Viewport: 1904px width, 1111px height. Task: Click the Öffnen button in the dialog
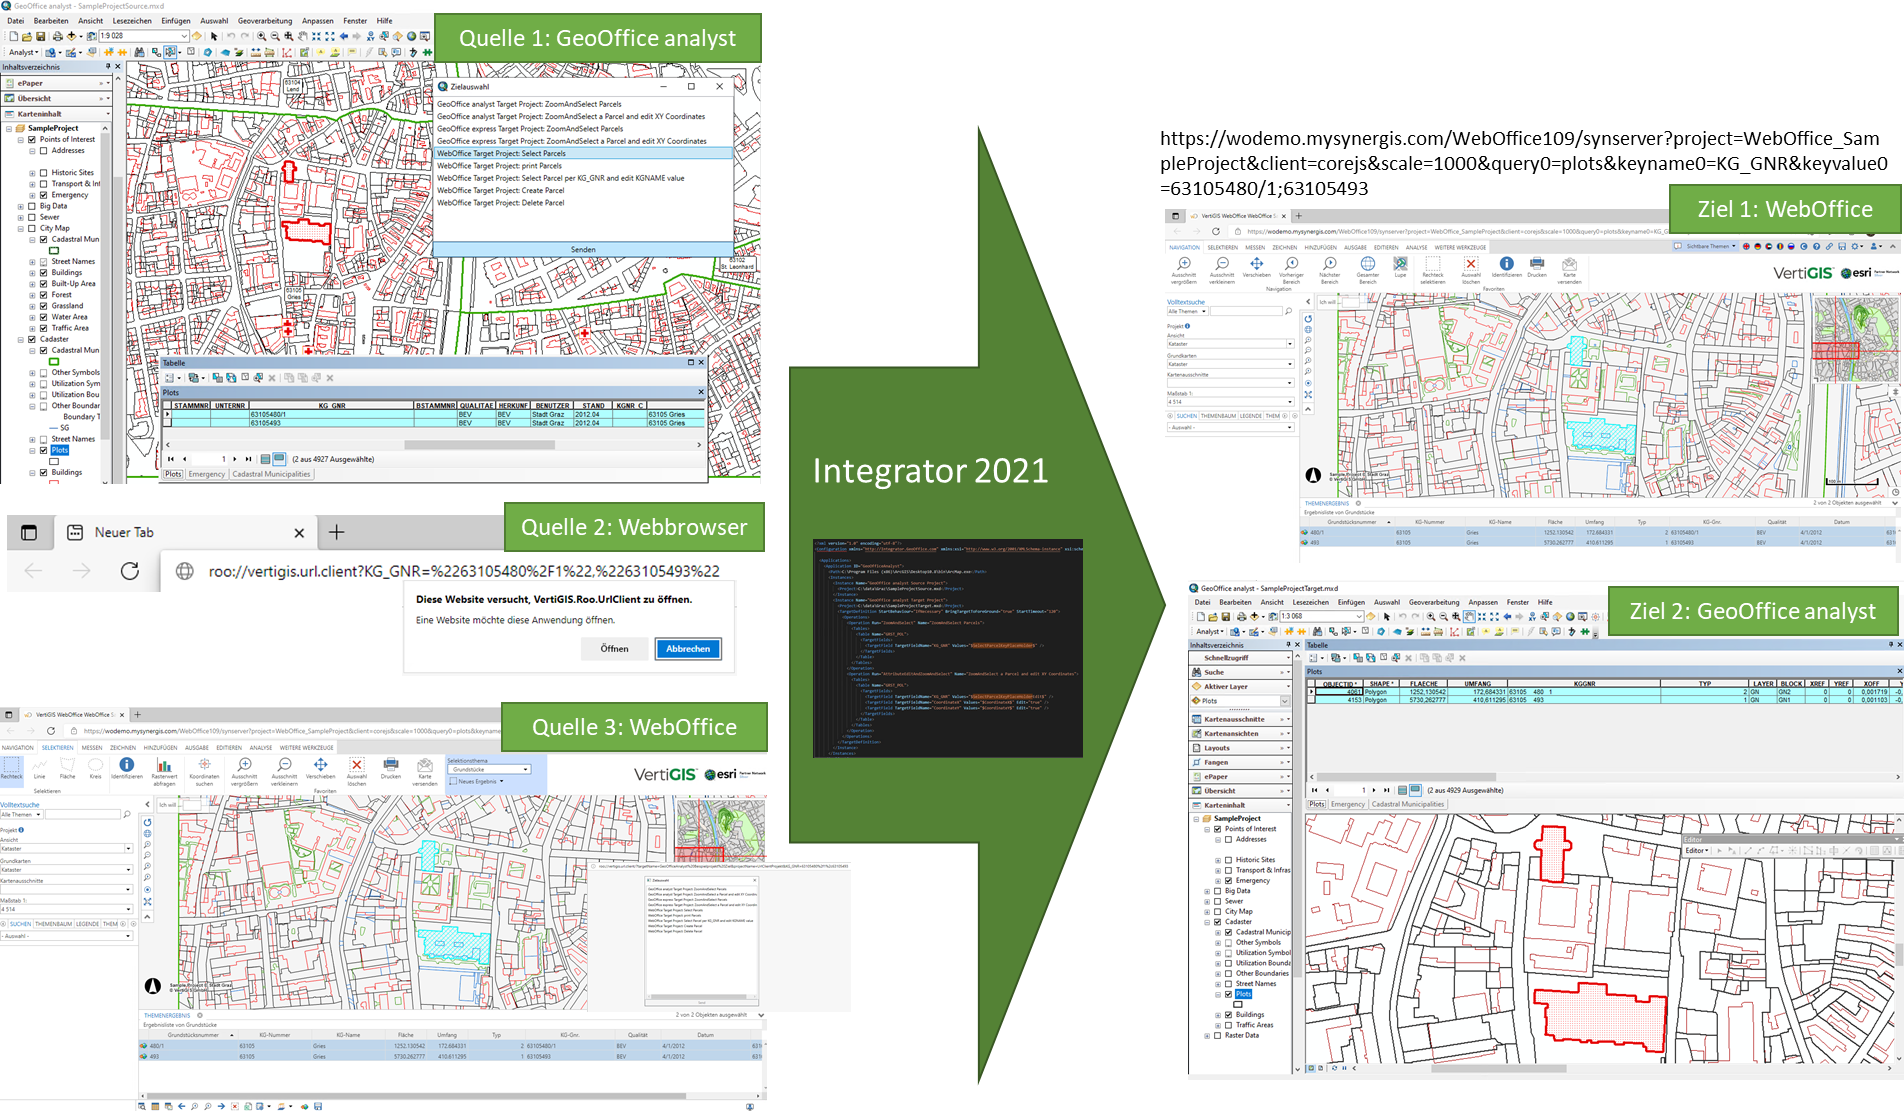[614, 649]
